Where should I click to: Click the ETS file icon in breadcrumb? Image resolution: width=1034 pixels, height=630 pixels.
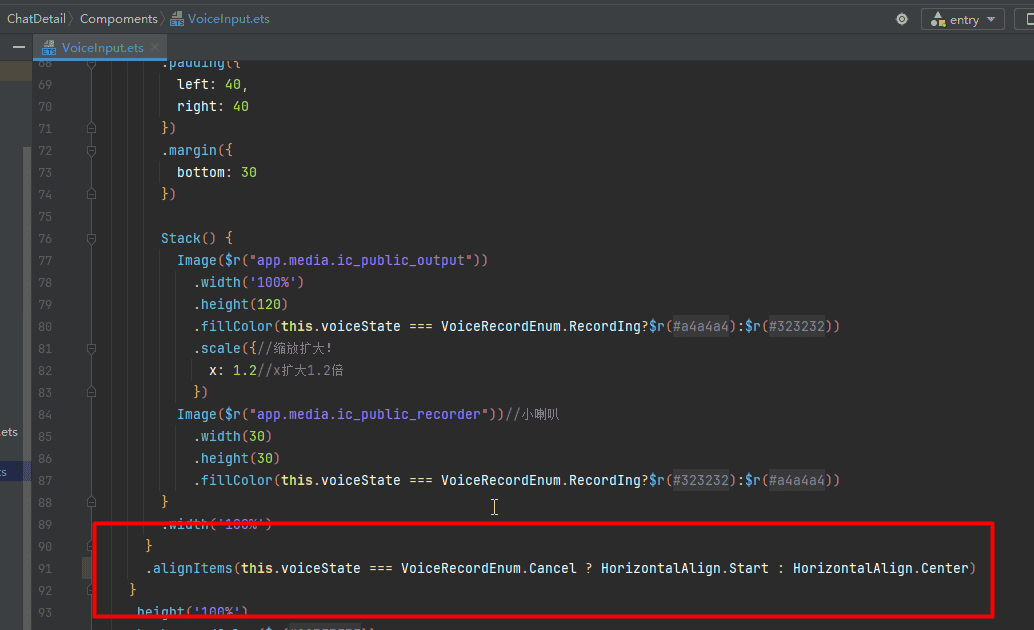coord(177,19)
